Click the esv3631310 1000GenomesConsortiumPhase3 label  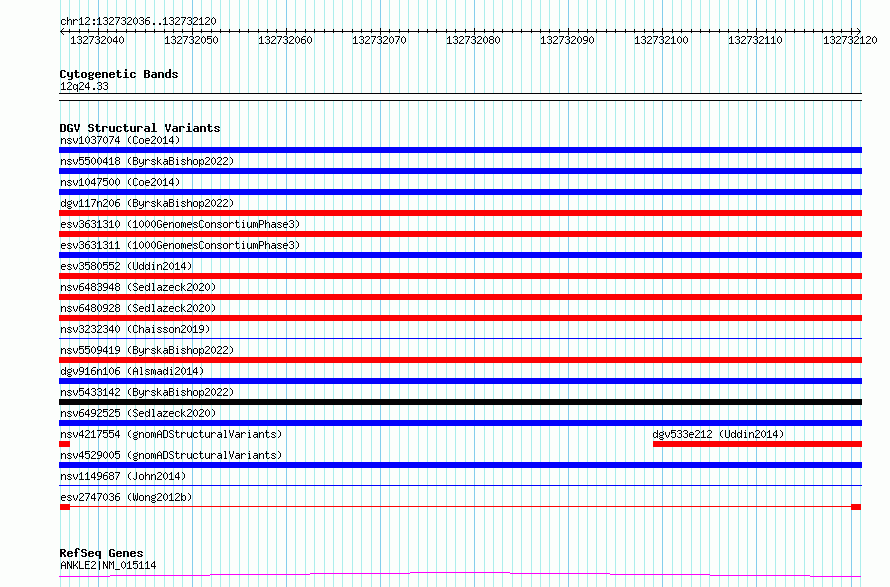(x=180, y=224)
